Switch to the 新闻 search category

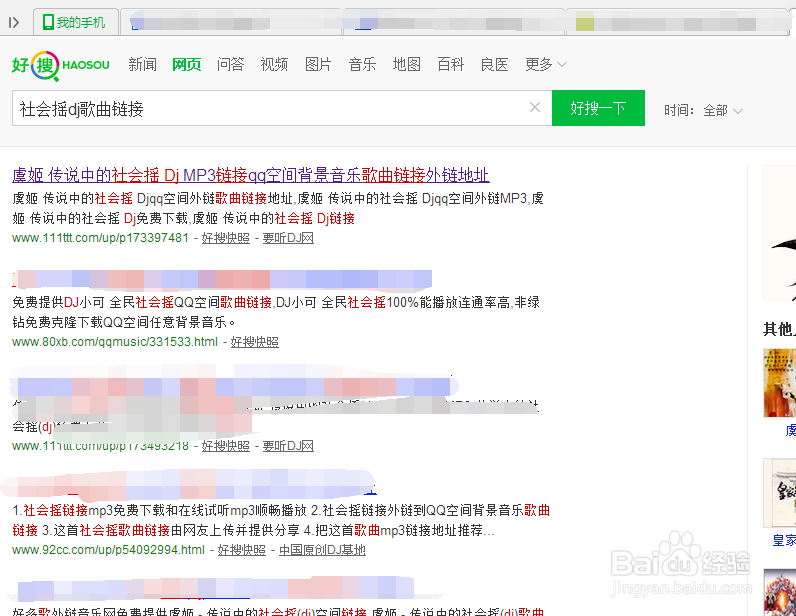coord(142,64)
